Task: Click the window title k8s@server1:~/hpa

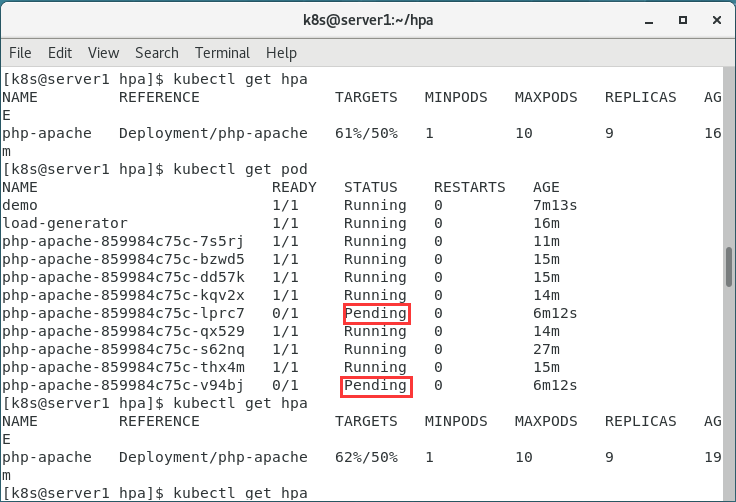Action: [x=368, y=20]
